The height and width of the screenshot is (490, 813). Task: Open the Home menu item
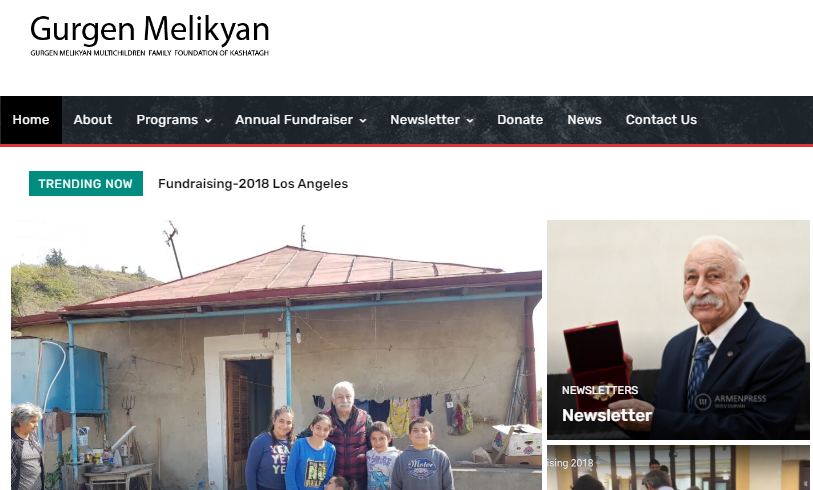(x=31, y=120)
